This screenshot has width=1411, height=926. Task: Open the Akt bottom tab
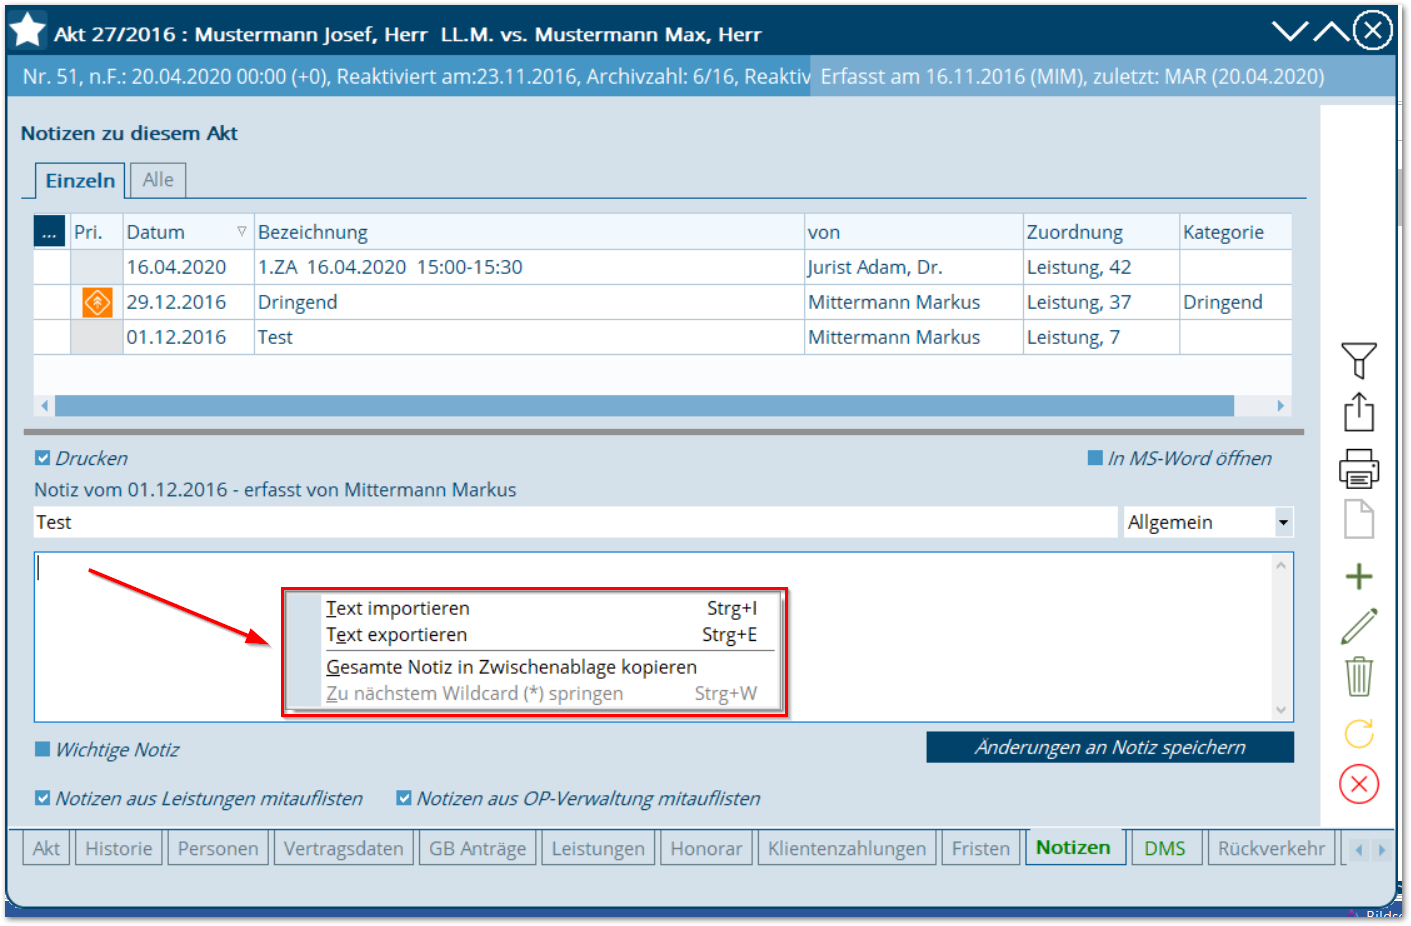46,848
